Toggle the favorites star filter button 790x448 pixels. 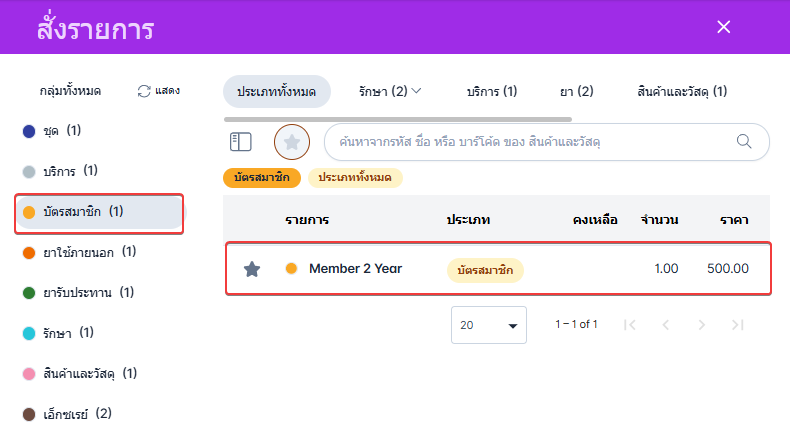[292, 142]
